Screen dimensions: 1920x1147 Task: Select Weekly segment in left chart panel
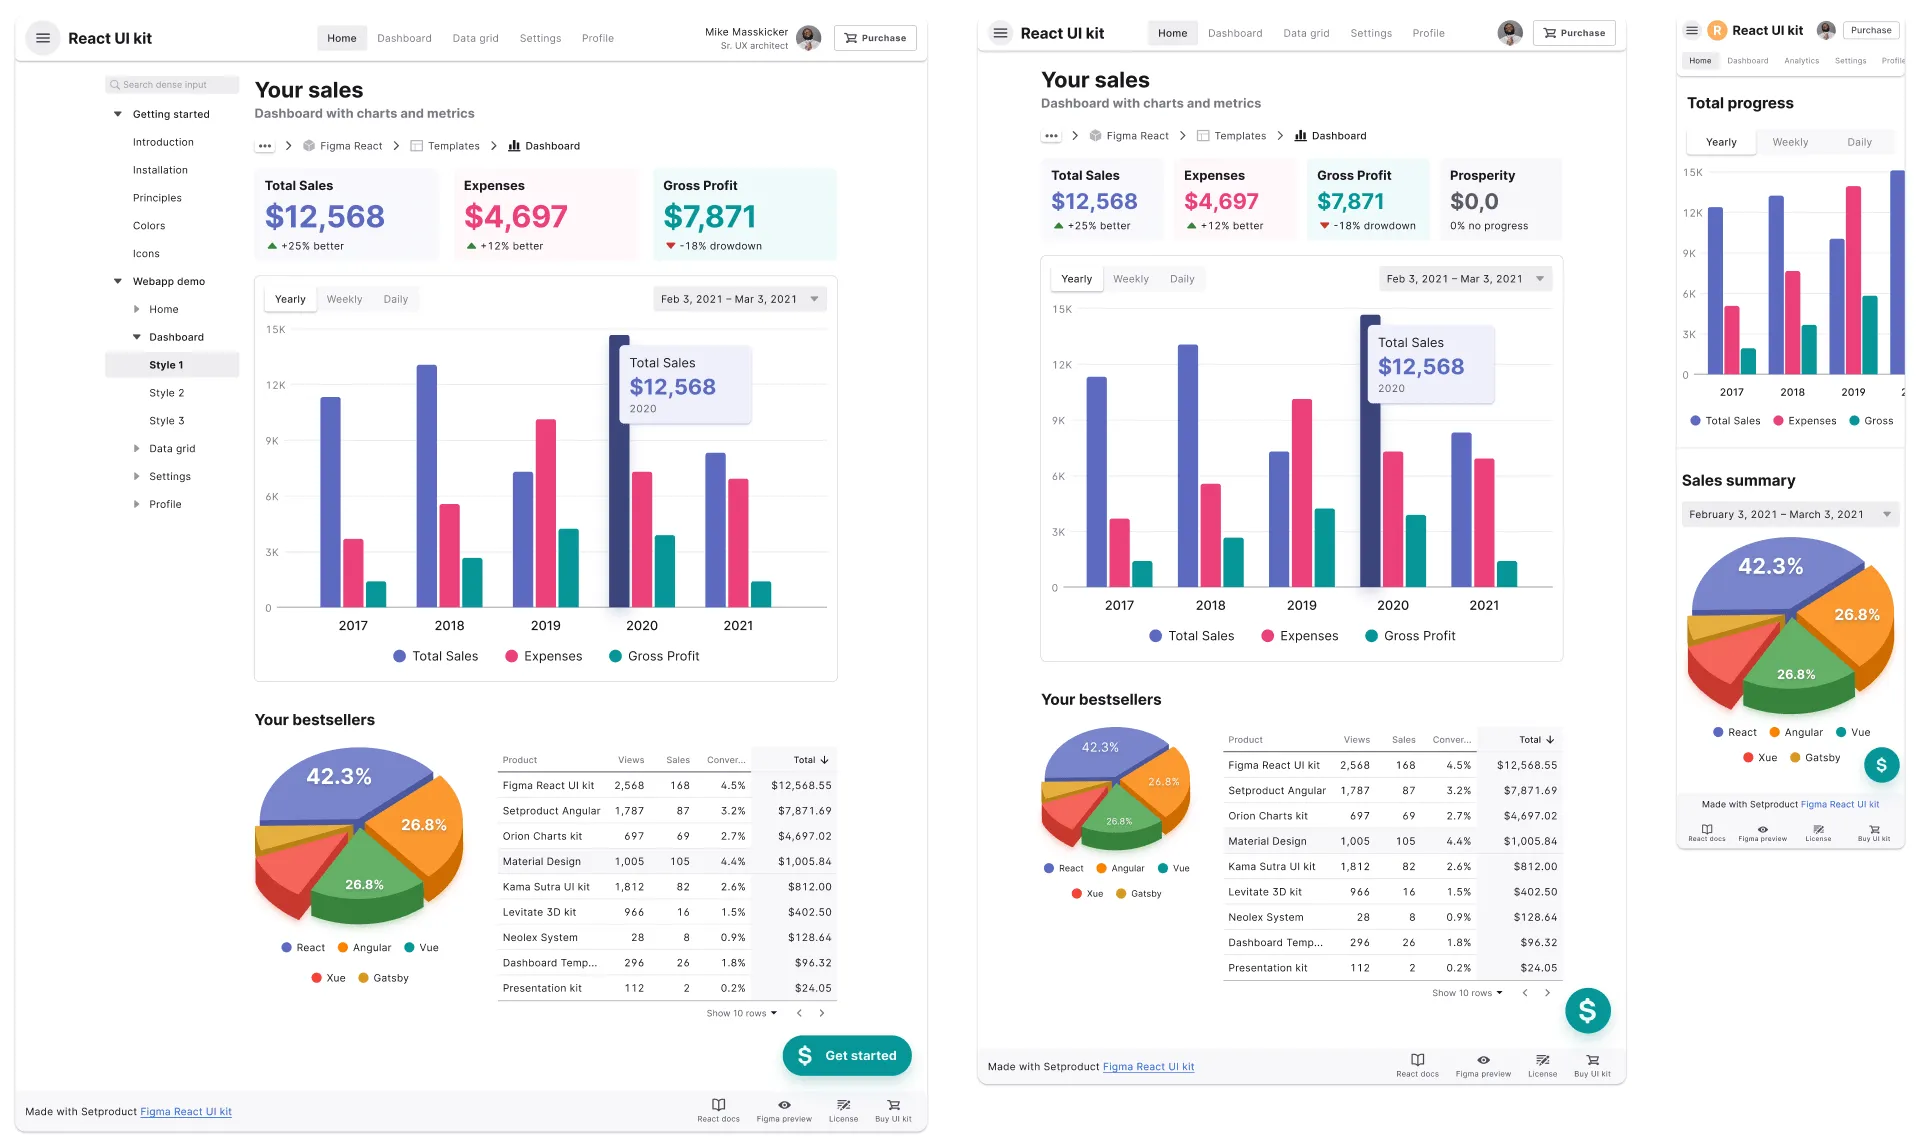click(x=344, y=299)
